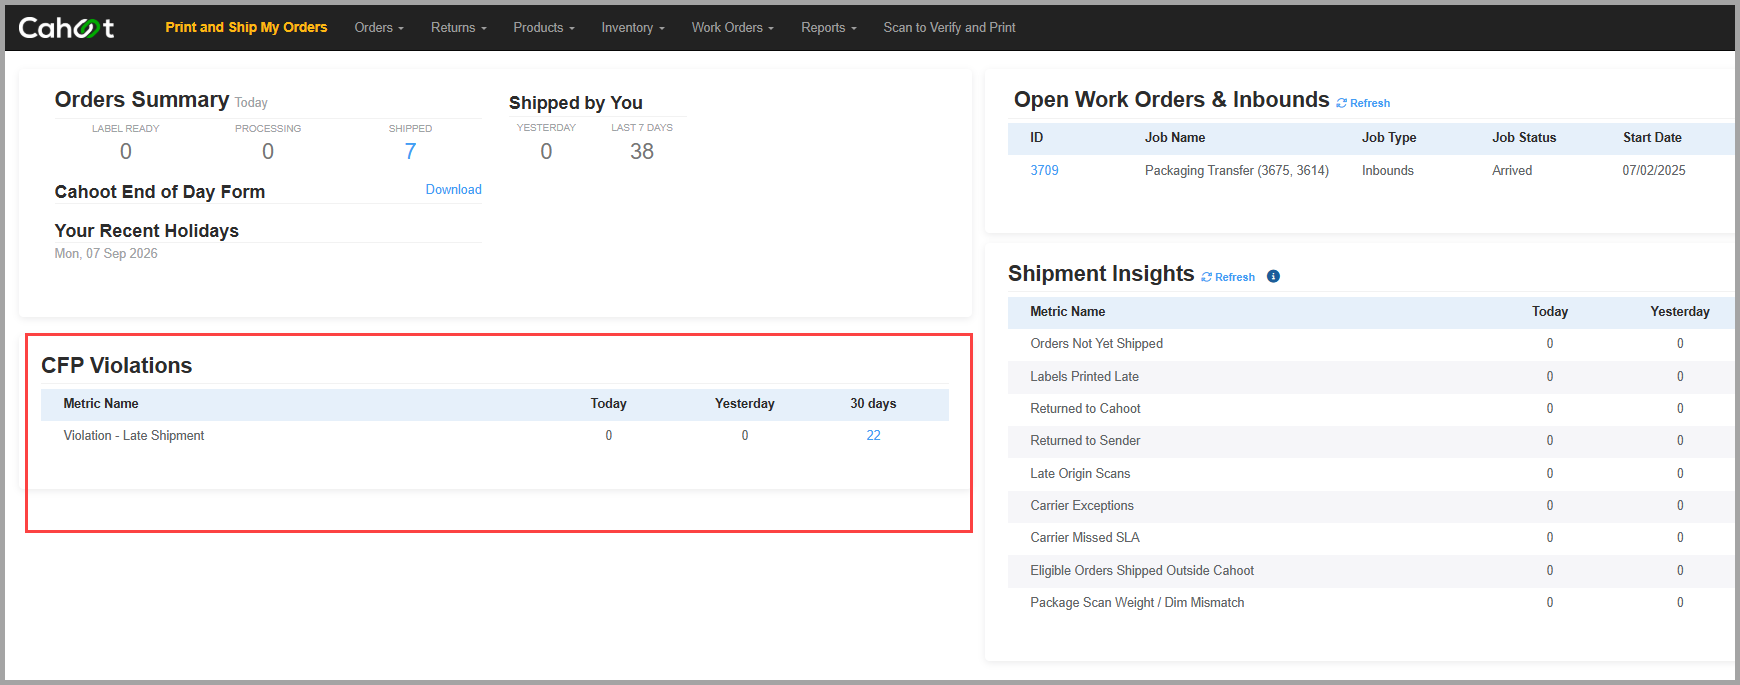Expand the Reports dropdown menu
1740x685 pixels.
click(829, 27)
